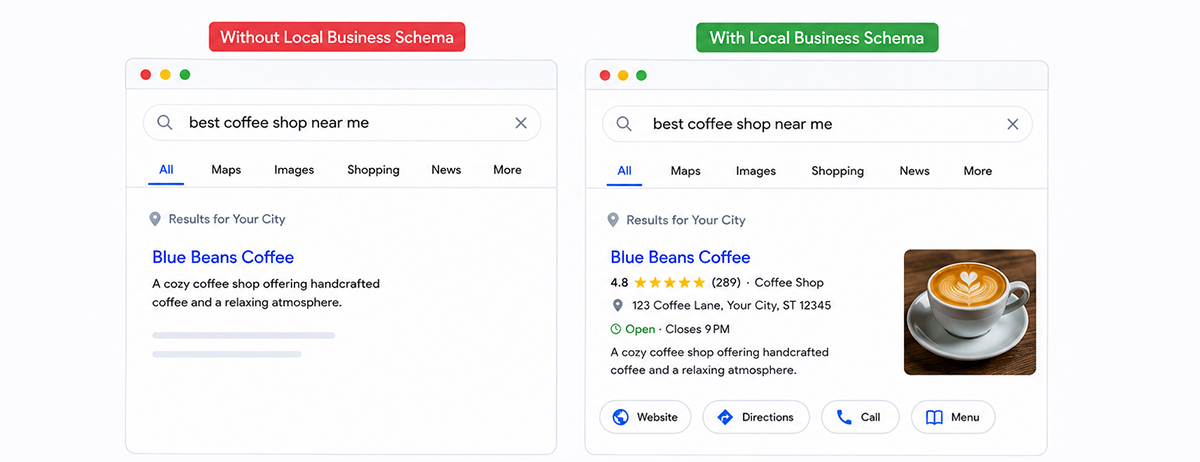Click red window dot in right browser window
Viewport: 1200px width, 462px height.
[604, 76]
